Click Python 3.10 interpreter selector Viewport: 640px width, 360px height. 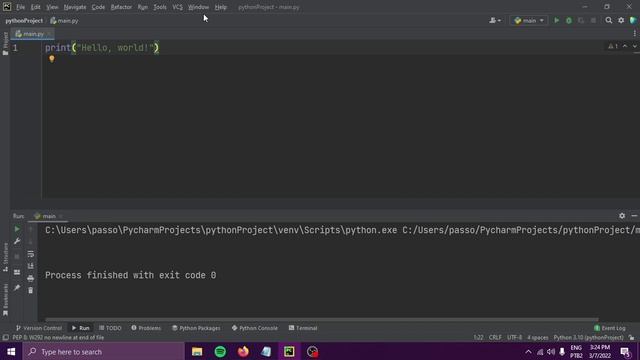[588, 338]
